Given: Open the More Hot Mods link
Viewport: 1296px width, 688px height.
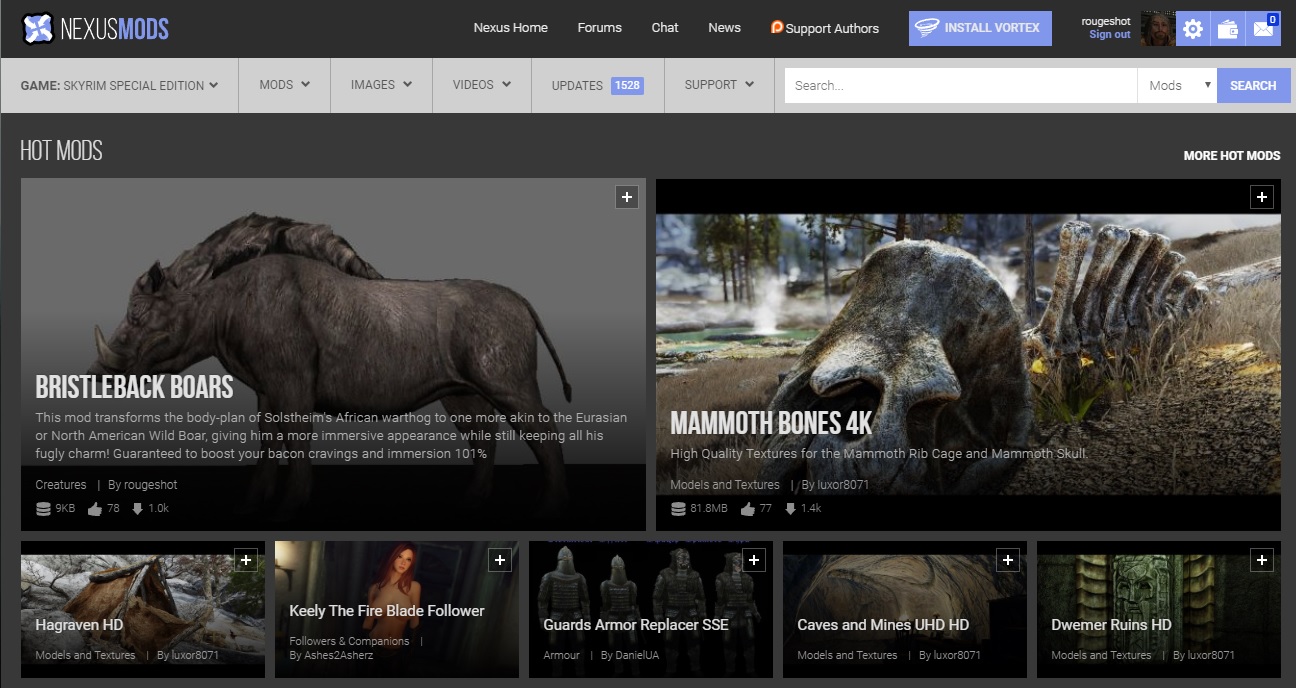Looking at the screenshot, I should tap(1231, 156).
